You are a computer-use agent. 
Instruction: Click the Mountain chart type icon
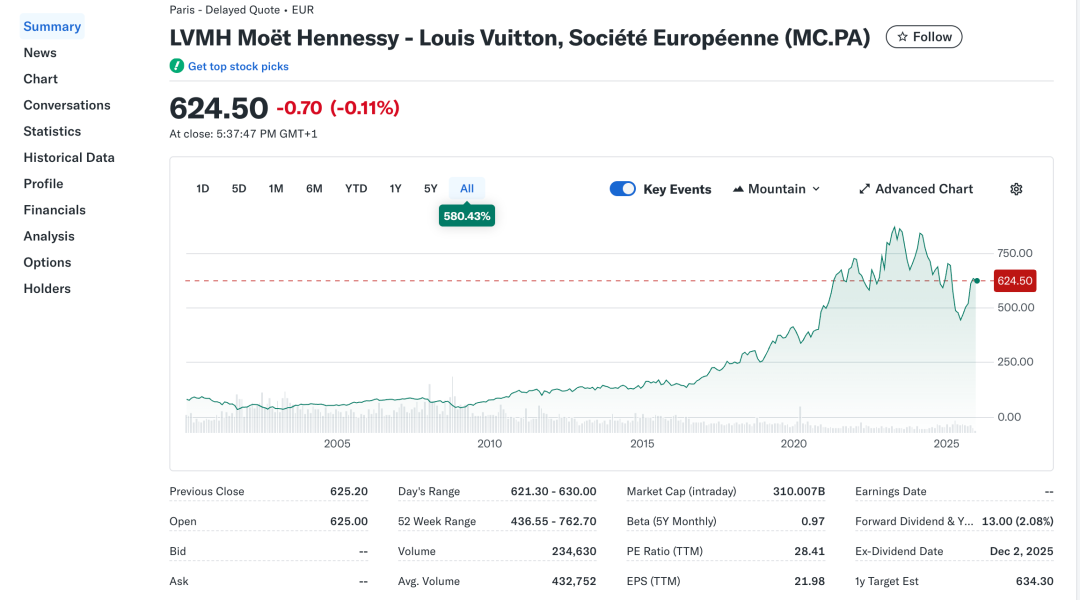click(739, 189)
